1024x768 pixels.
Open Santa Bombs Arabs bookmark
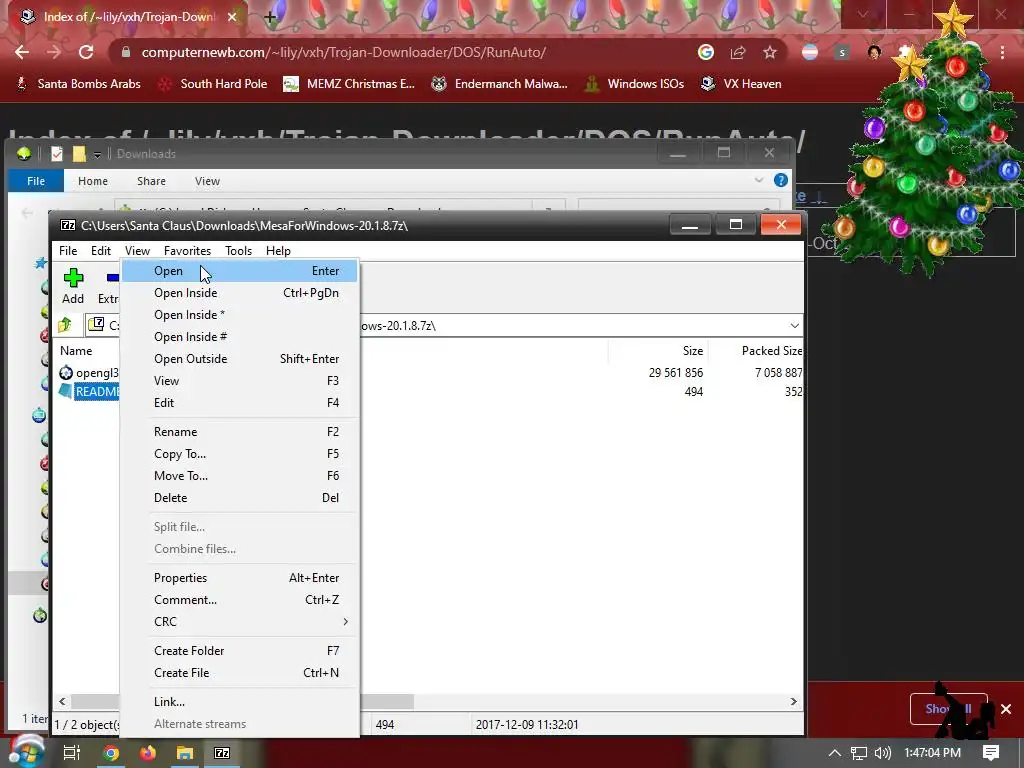78,84
